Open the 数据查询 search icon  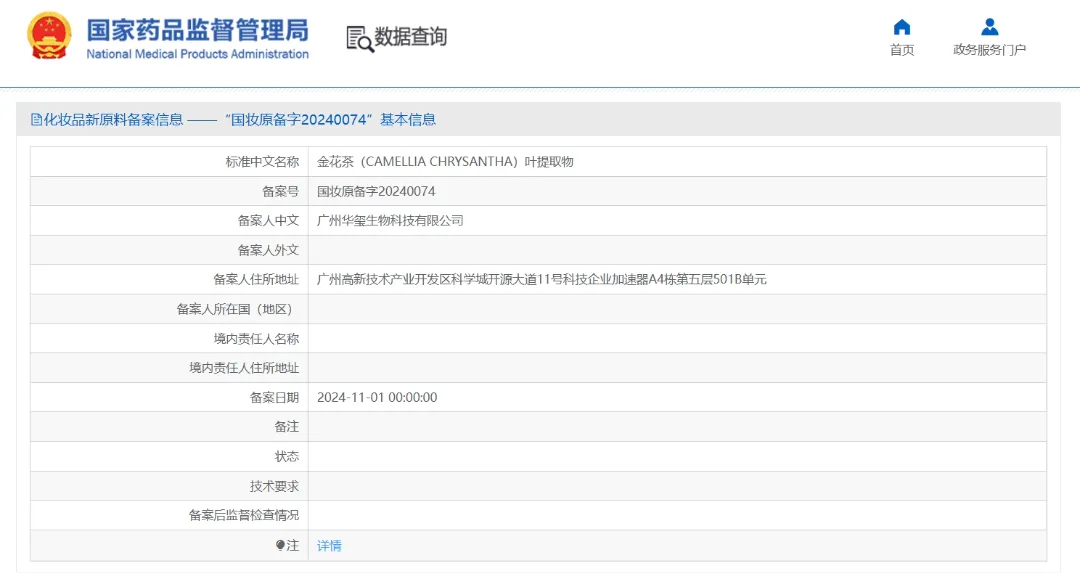pyautogui.click(x=360, y=39)
